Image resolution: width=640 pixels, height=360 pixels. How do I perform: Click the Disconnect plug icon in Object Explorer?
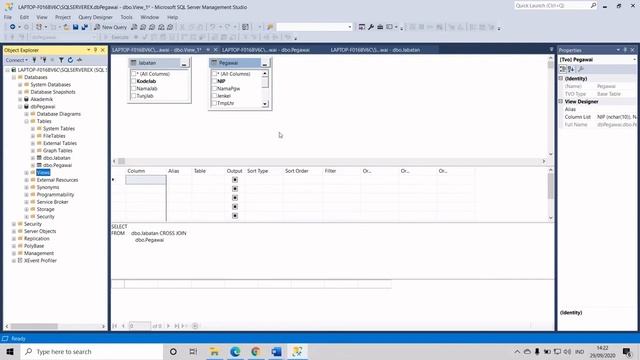(43, 60)
